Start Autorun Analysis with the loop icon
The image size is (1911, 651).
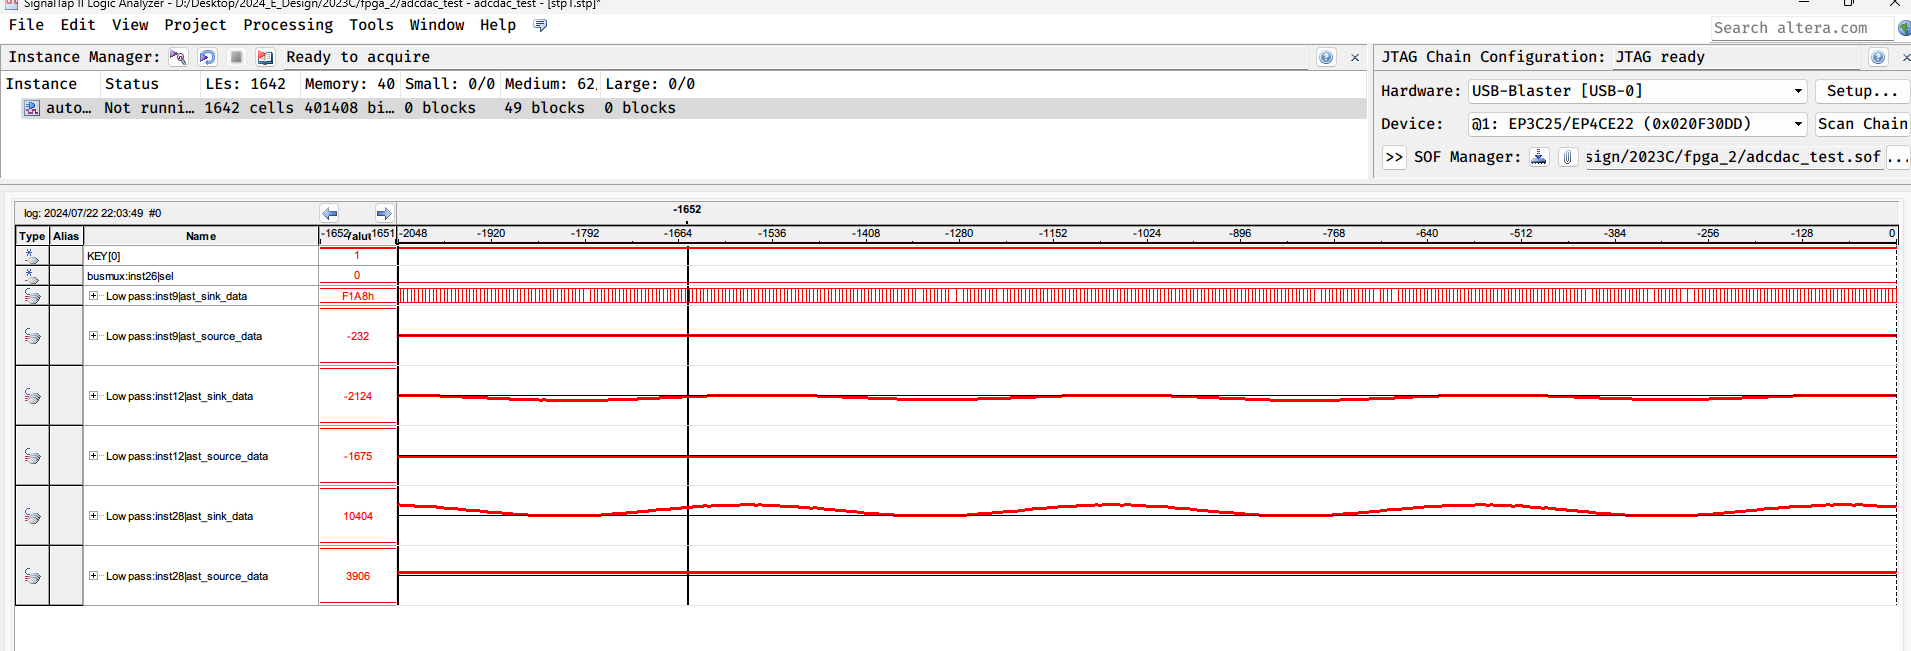coord(207,57)
